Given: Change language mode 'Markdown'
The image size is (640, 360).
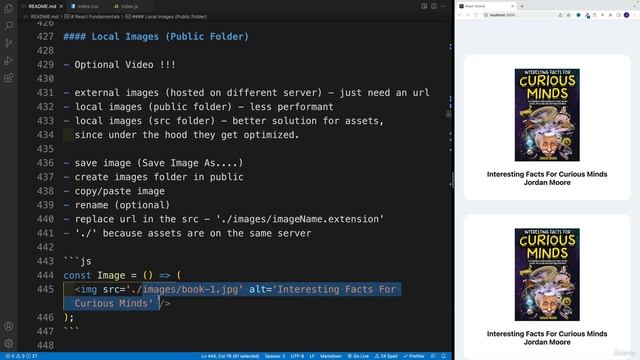Looking at the screenshot, I should coord(331,356).
